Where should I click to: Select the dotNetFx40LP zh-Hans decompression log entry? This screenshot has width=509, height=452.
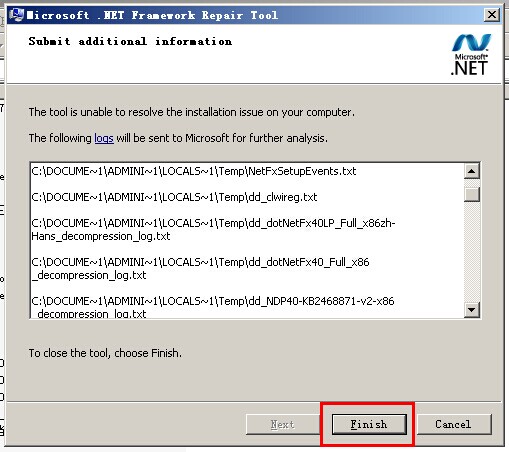[213, 230]
